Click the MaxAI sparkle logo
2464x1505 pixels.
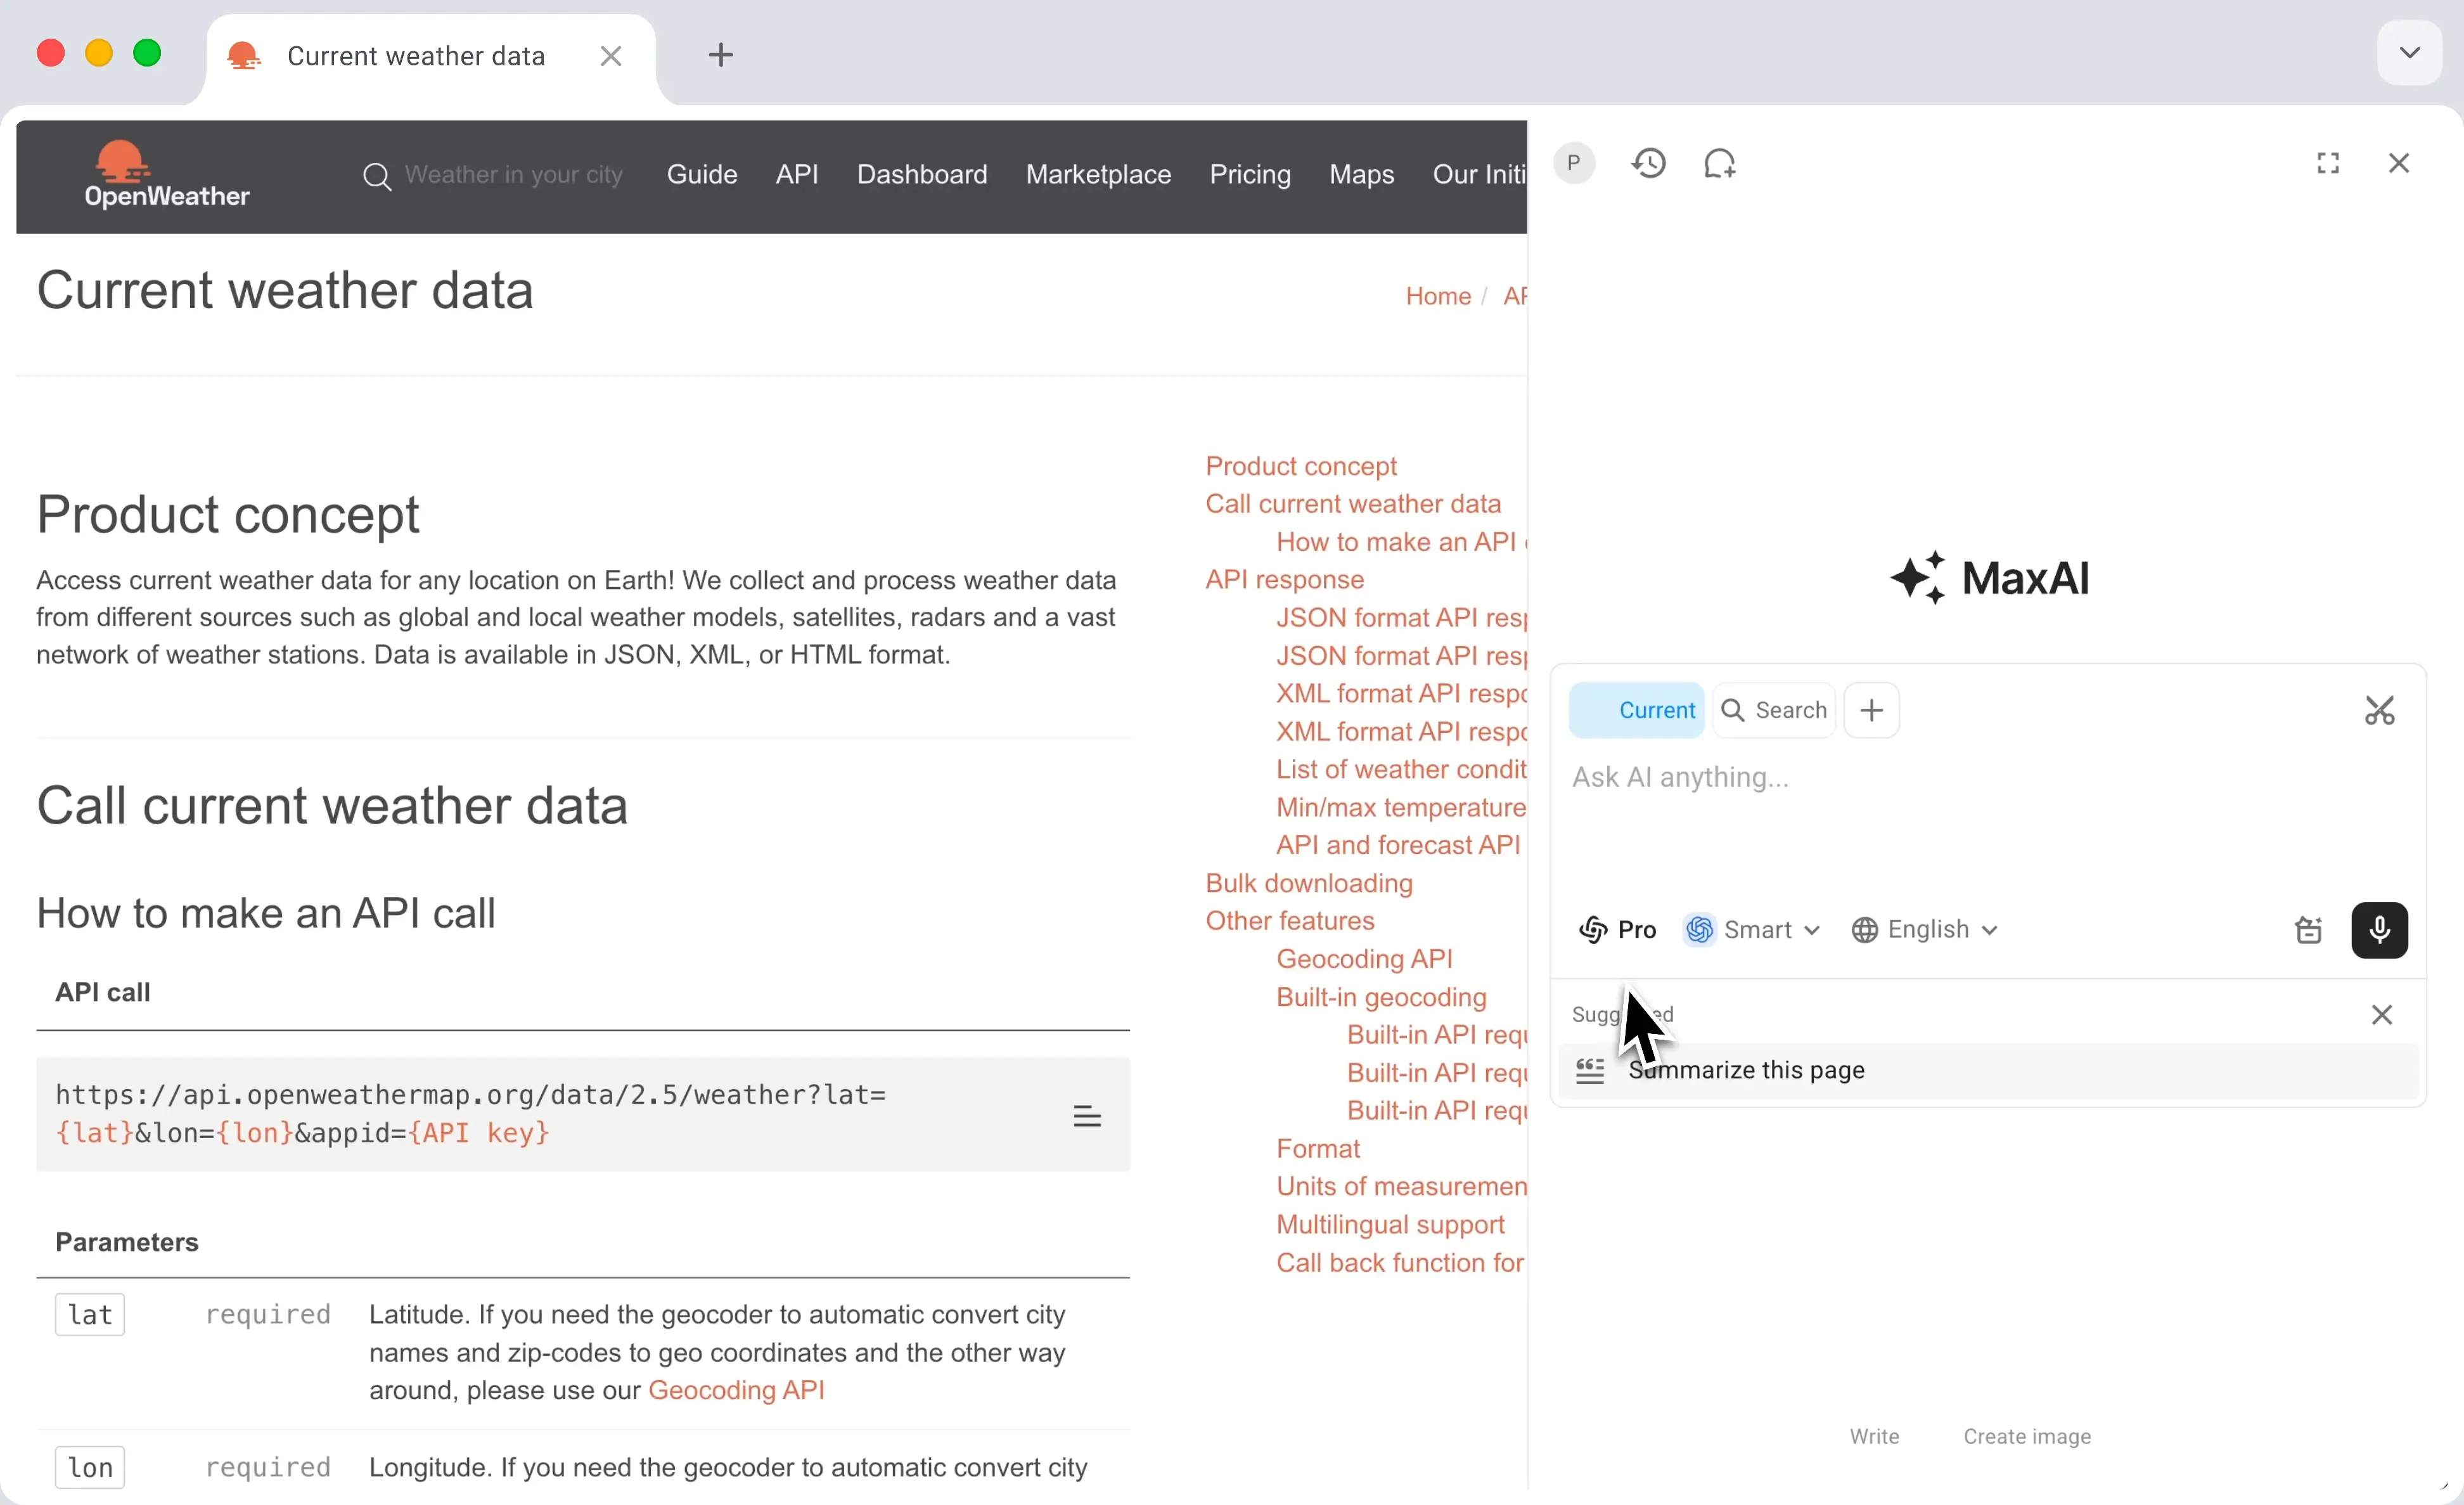(1917, 578)
